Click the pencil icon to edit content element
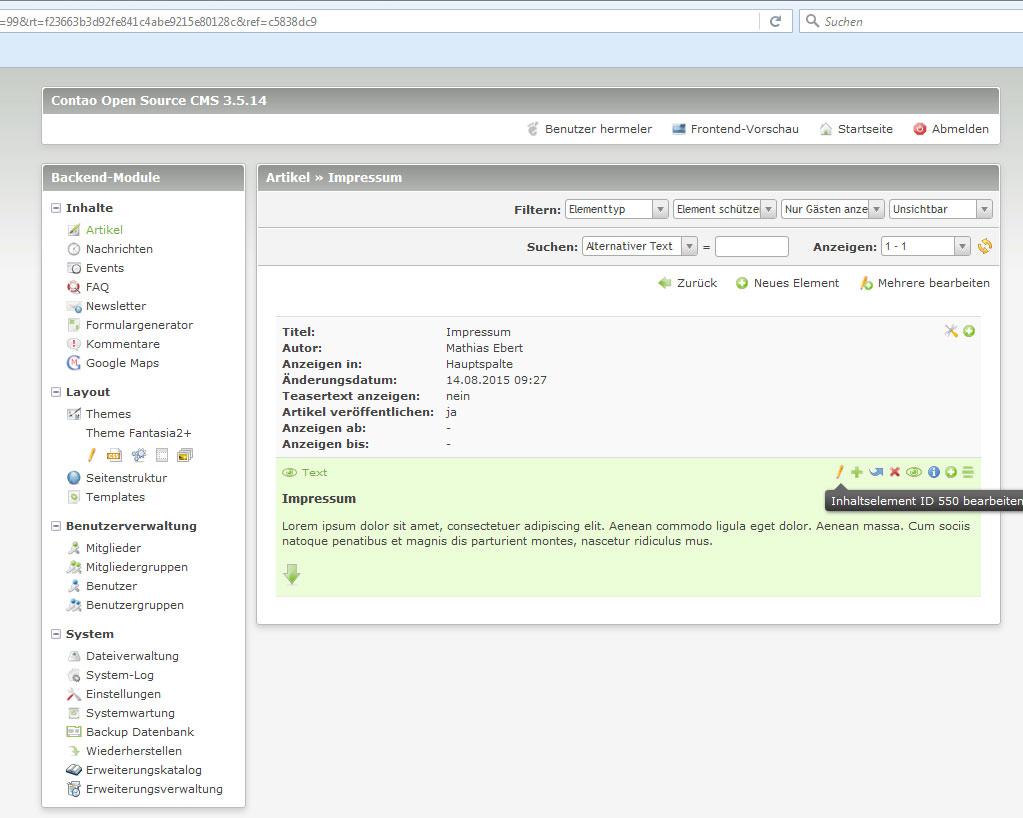The image size is (1023, 818). [840, 472]
